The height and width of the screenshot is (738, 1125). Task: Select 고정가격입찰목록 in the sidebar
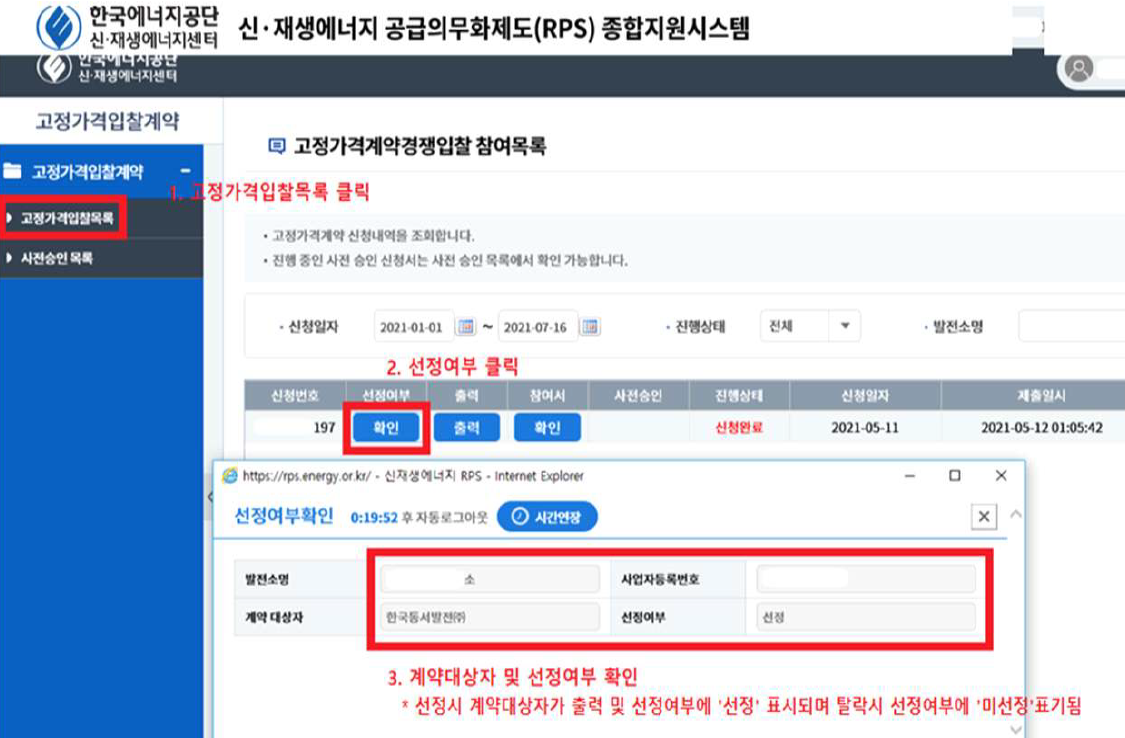point(66,218)
